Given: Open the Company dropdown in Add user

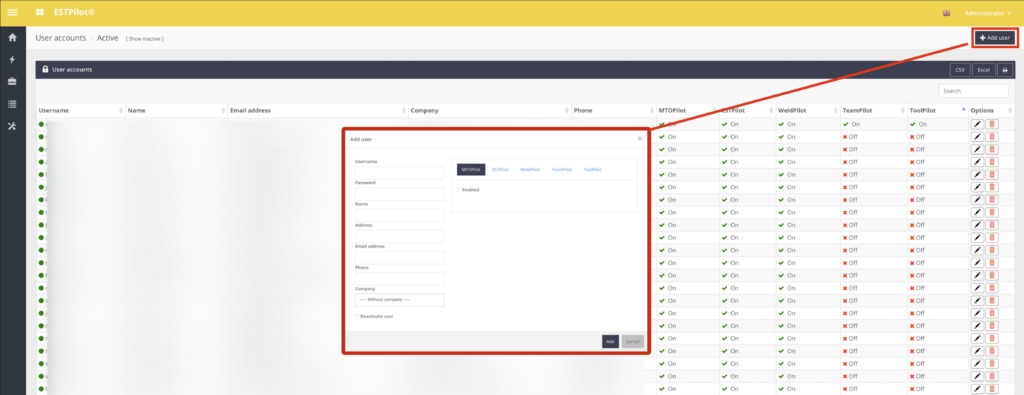Looking at the screenshot, I should [x=400, y=300].
